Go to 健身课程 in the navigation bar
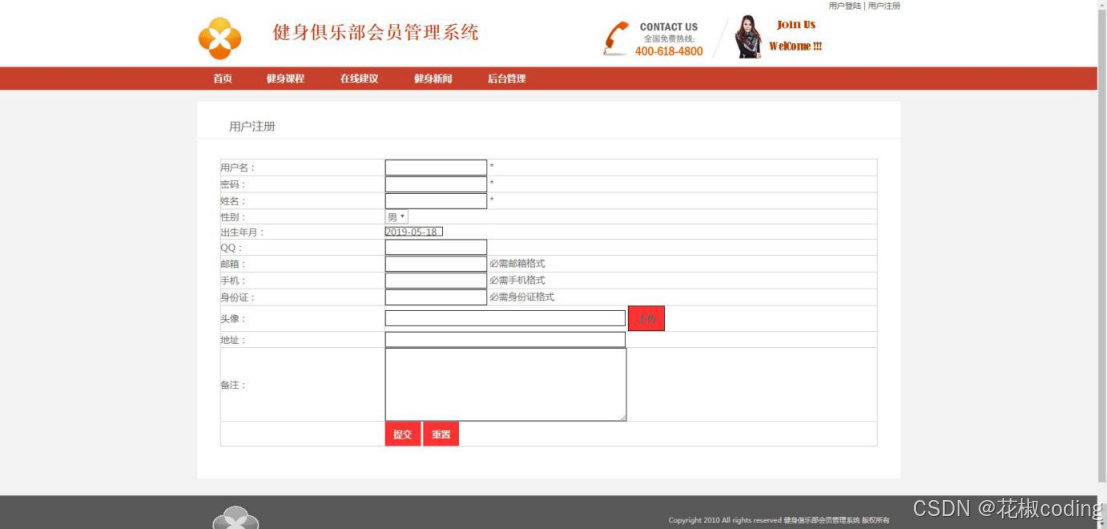Screen dimensions: 1107x529 tap(285, 79)
